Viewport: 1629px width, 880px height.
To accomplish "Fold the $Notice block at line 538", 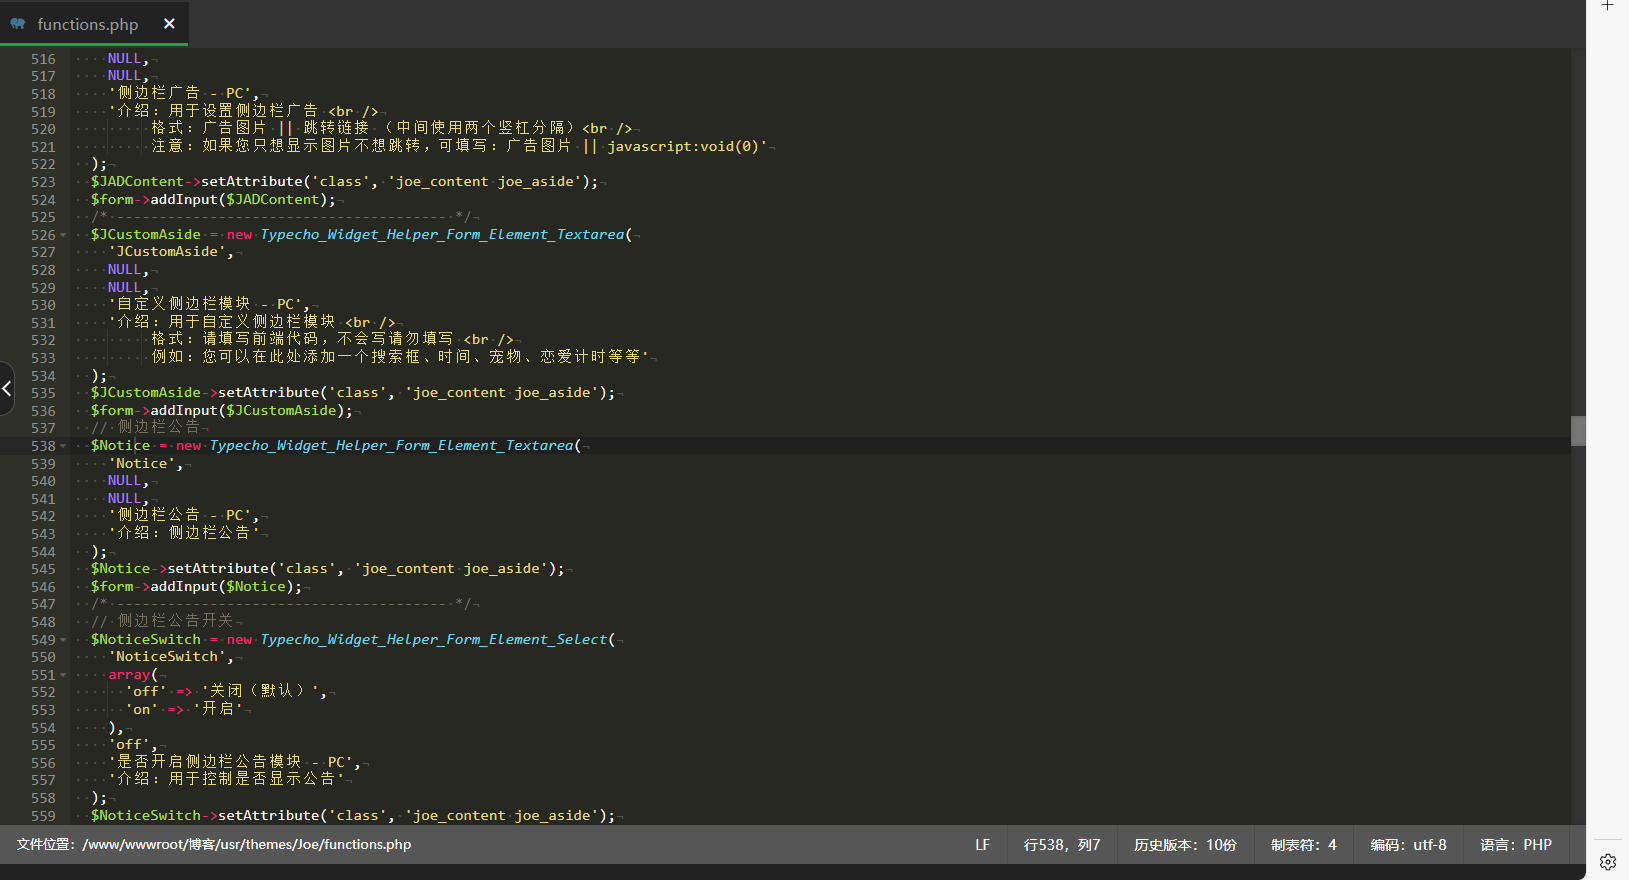I will tap(64, 446).
